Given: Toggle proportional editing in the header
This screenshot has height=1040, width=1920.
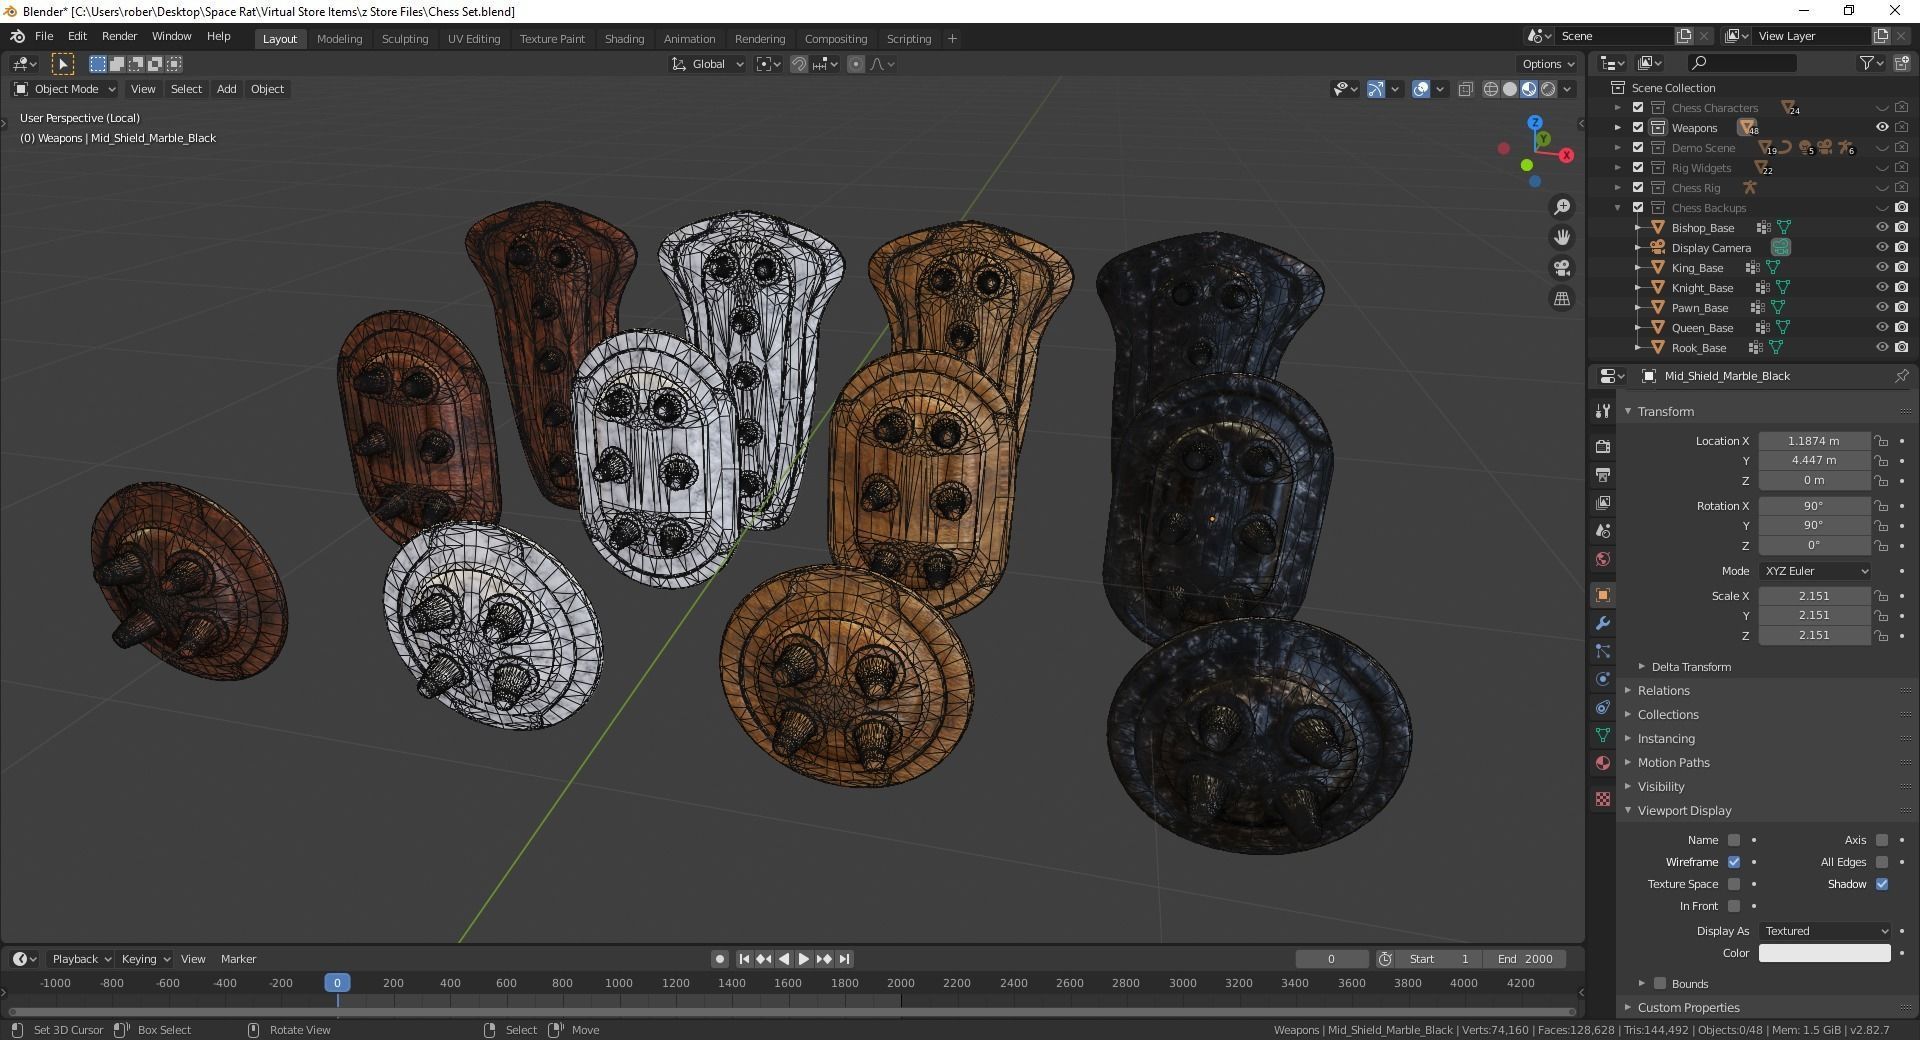Looking at the screenshot, I should point(855,64).
